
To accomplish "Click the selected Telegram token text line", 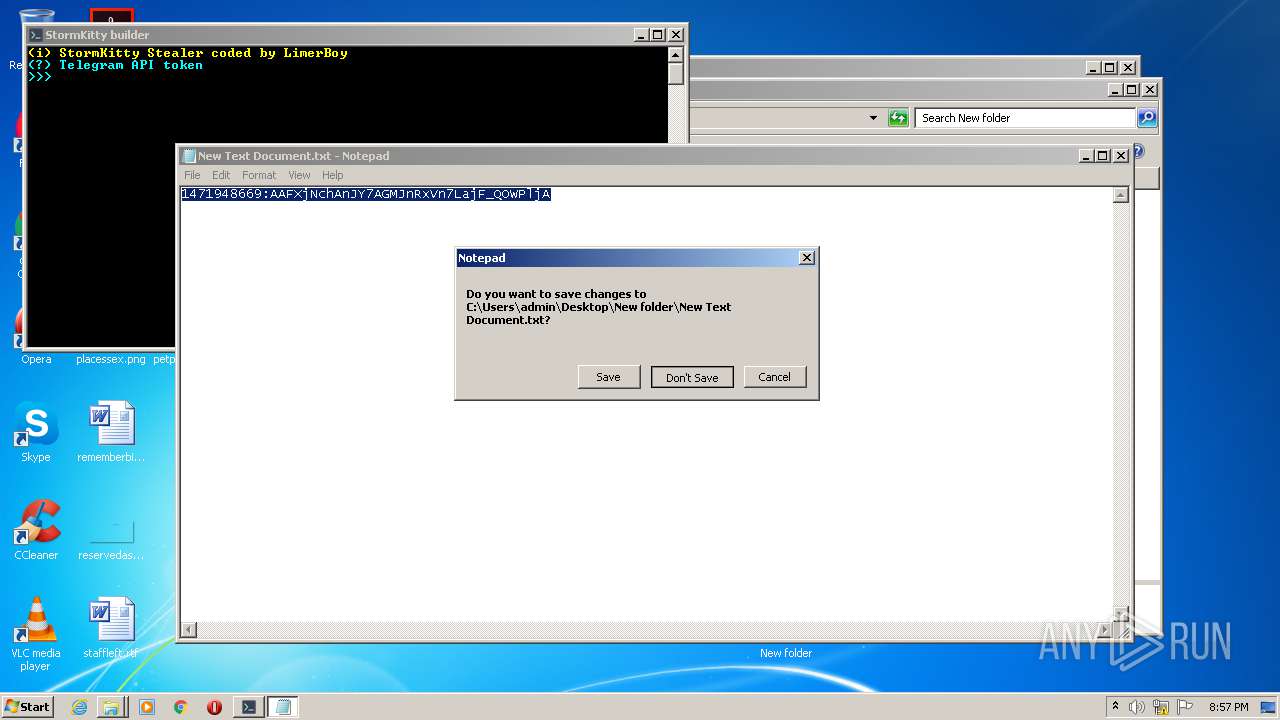I will tap(366, 194).
